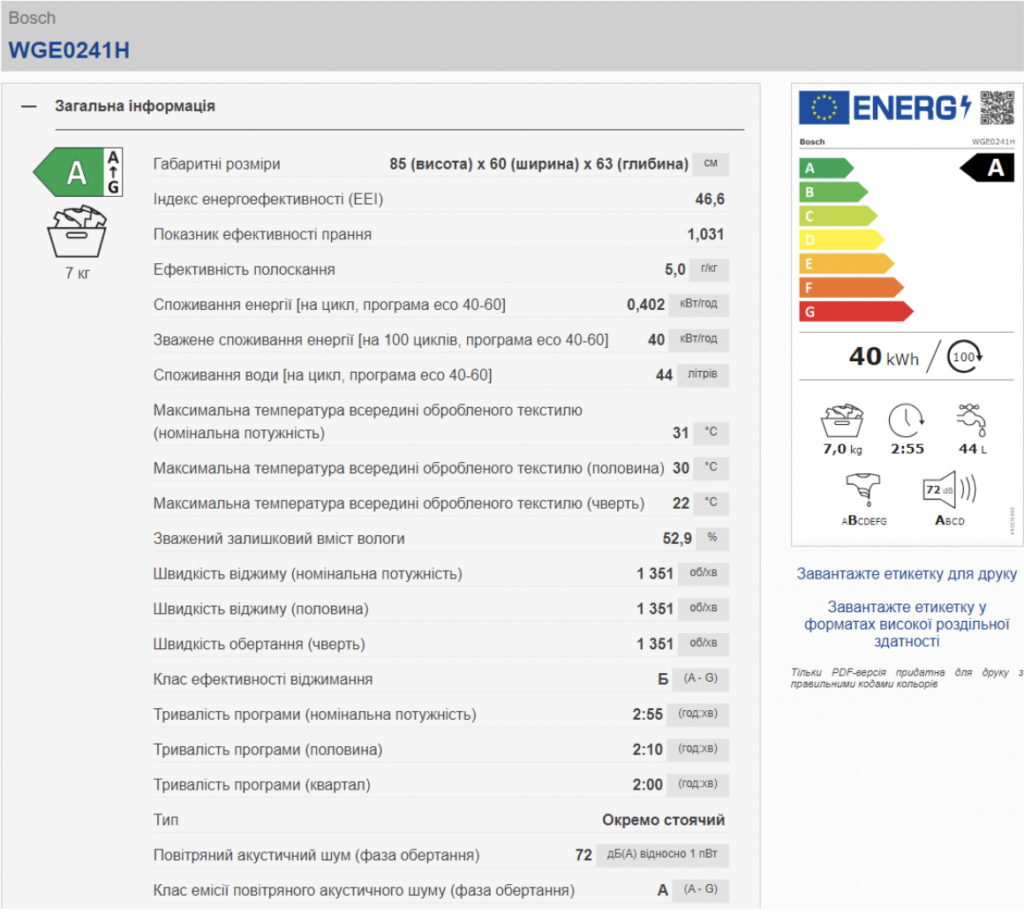1024x915 pixels.
Task: Open the Завантажте етикетку для друку link
Action: point(906,574)
